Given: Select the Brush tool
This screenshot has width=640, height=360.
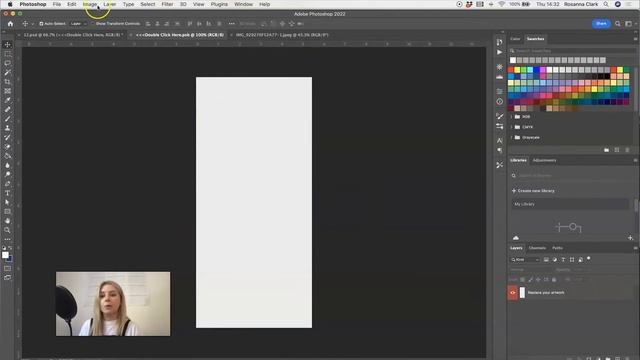Looking at the screenshot, I should pyautogui.click(x=7, y=119).
